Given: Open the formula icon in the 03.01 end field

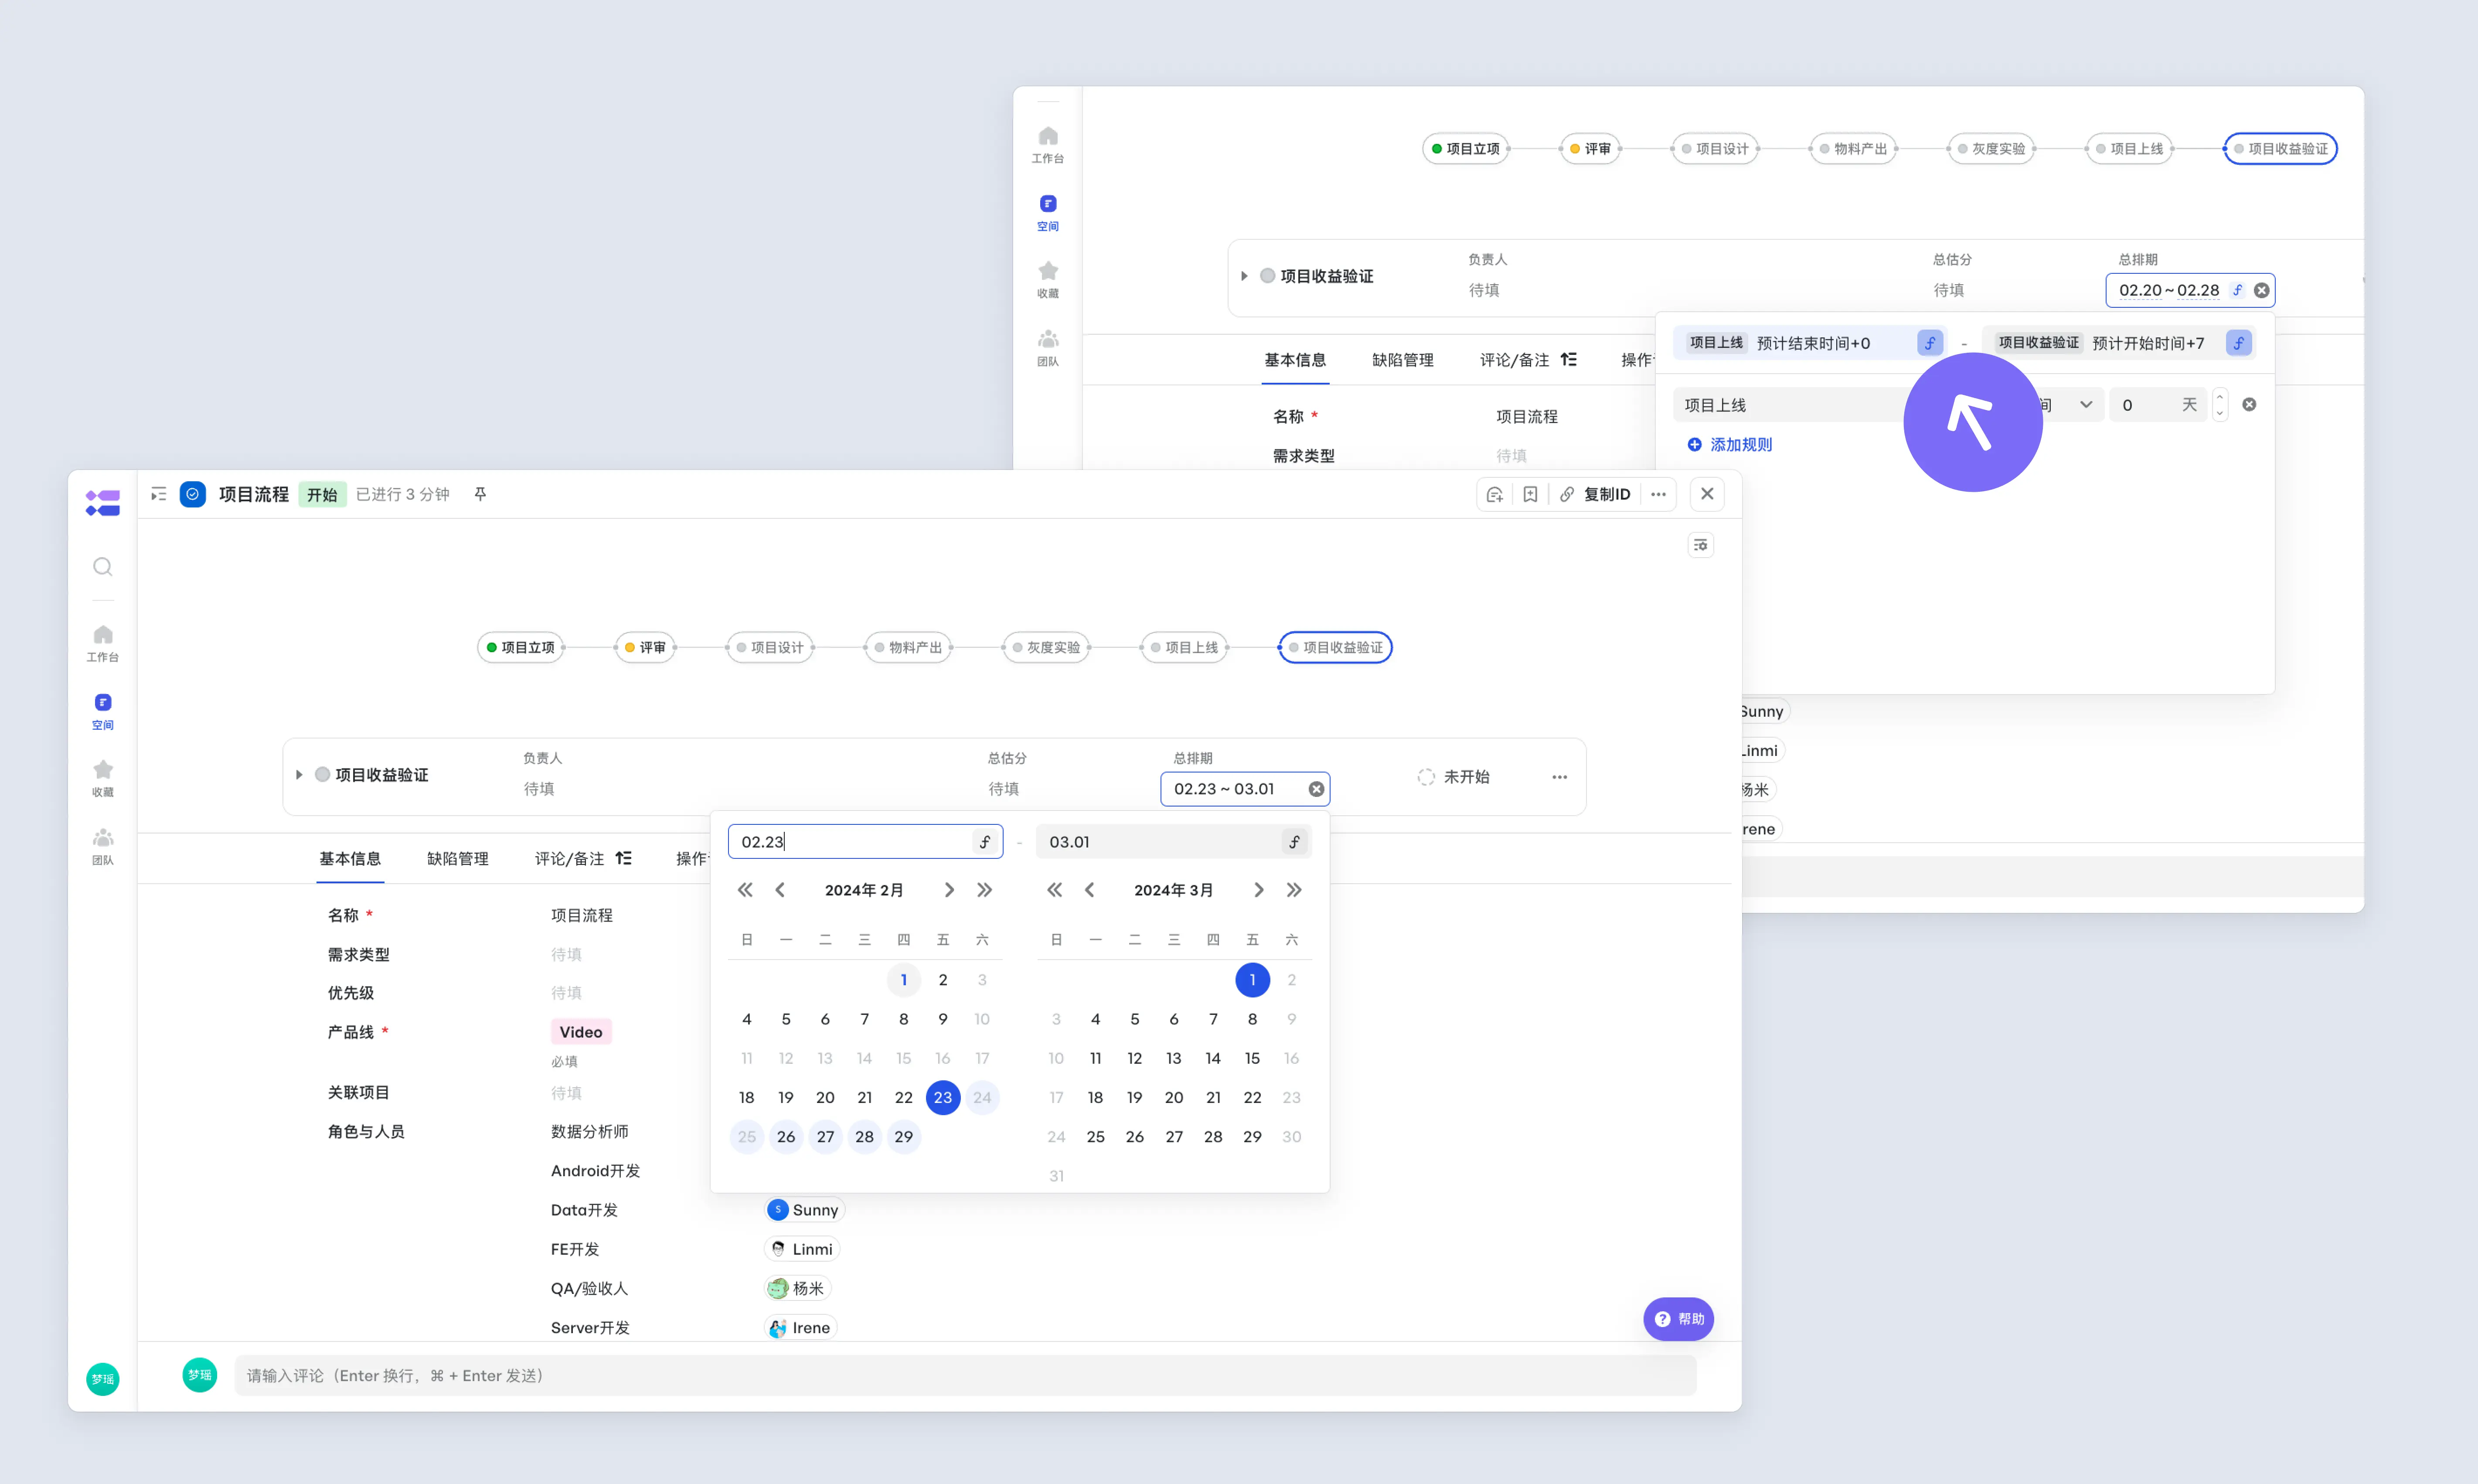Looking at the screenshot, I should (1294, 842).
